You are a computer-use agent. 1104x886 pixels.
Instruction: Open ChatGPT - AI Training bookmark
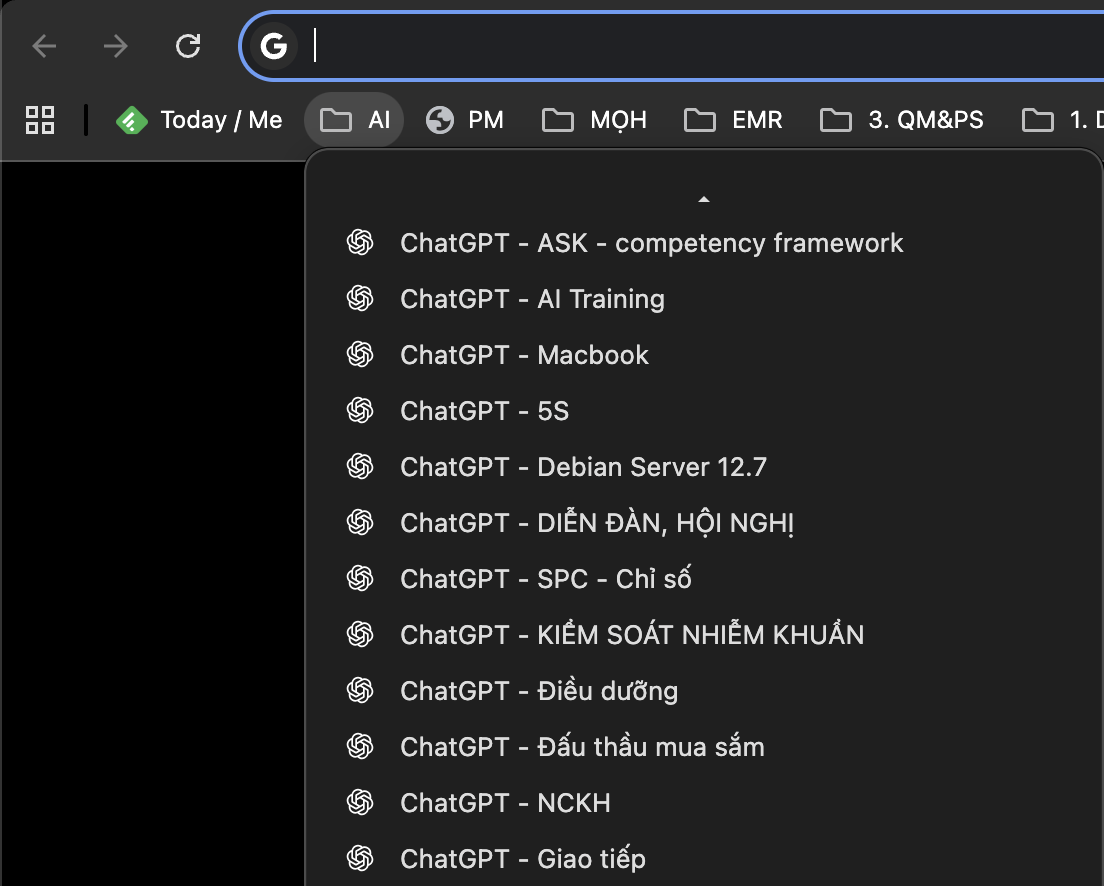click(x=532, y=299)
